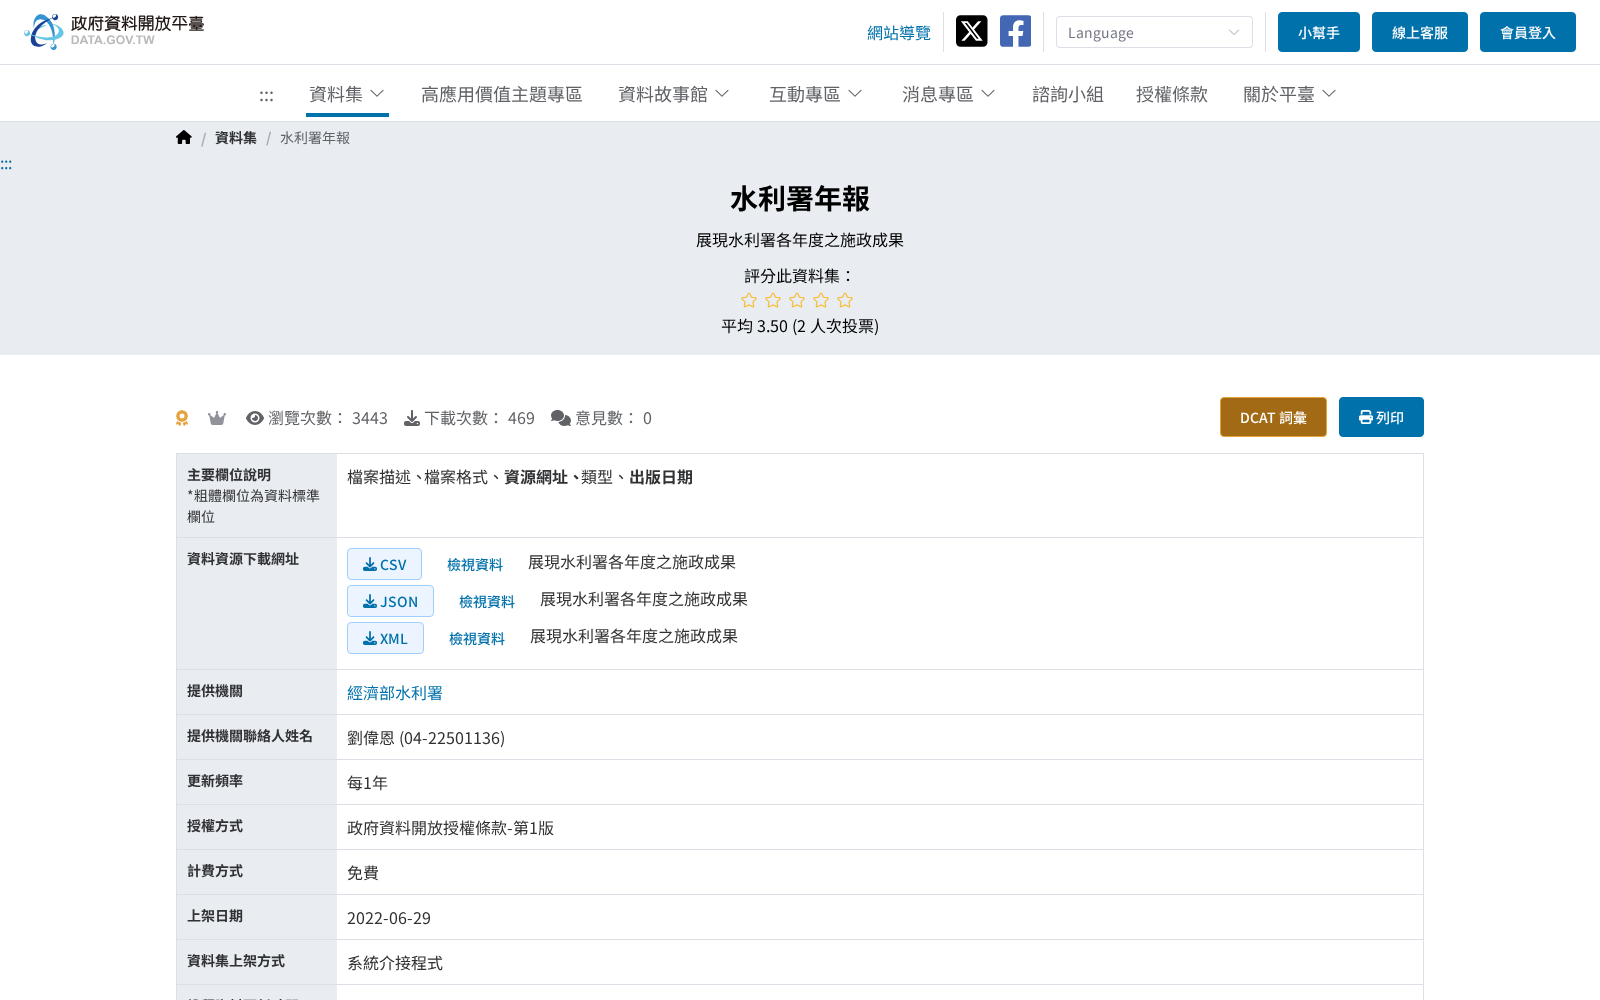Download the XML resource
The image size is (1600, 1000).
pyautogui.click(x=385, y=638)
